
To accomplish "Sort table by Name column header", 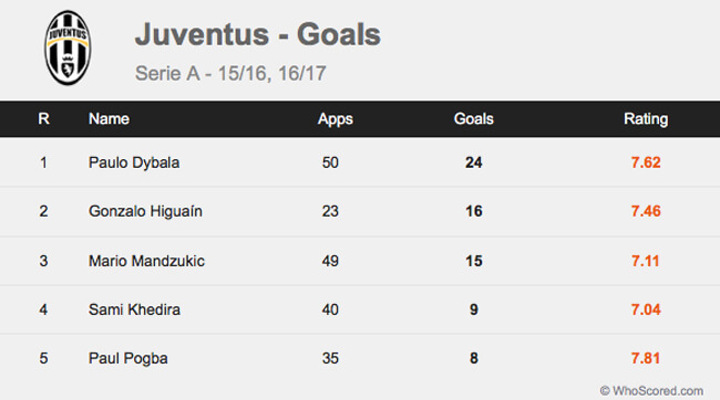I will (109, 119).
